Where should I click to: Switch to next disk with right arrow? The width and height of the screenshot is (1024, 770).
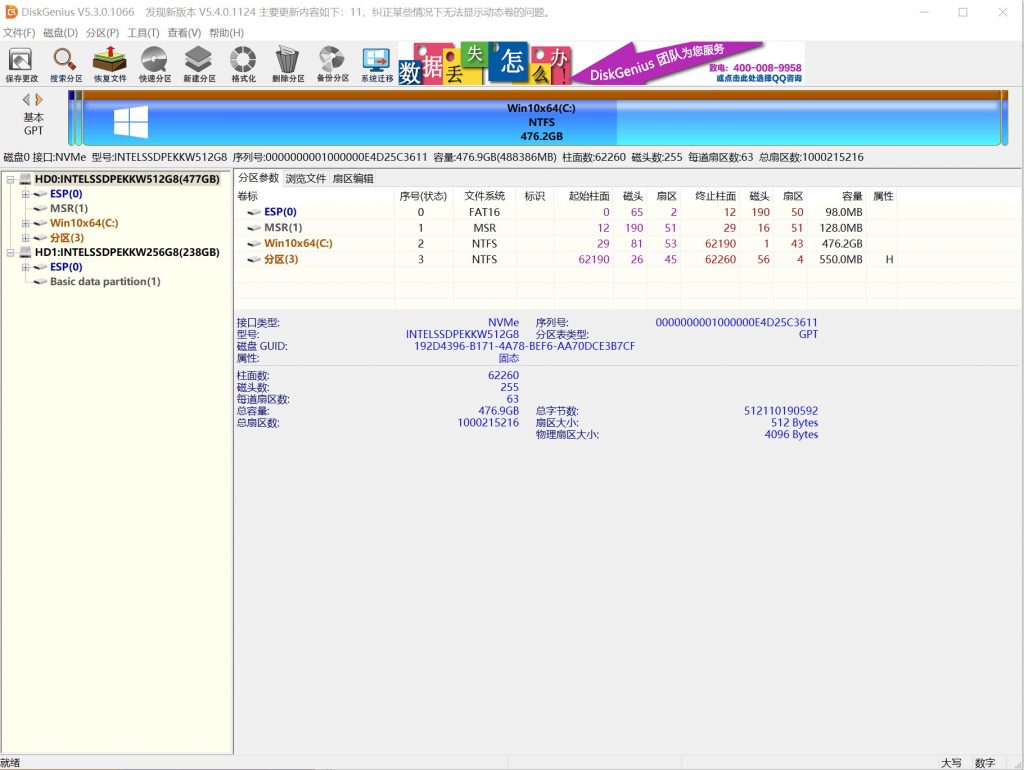(x=40, y=100)
